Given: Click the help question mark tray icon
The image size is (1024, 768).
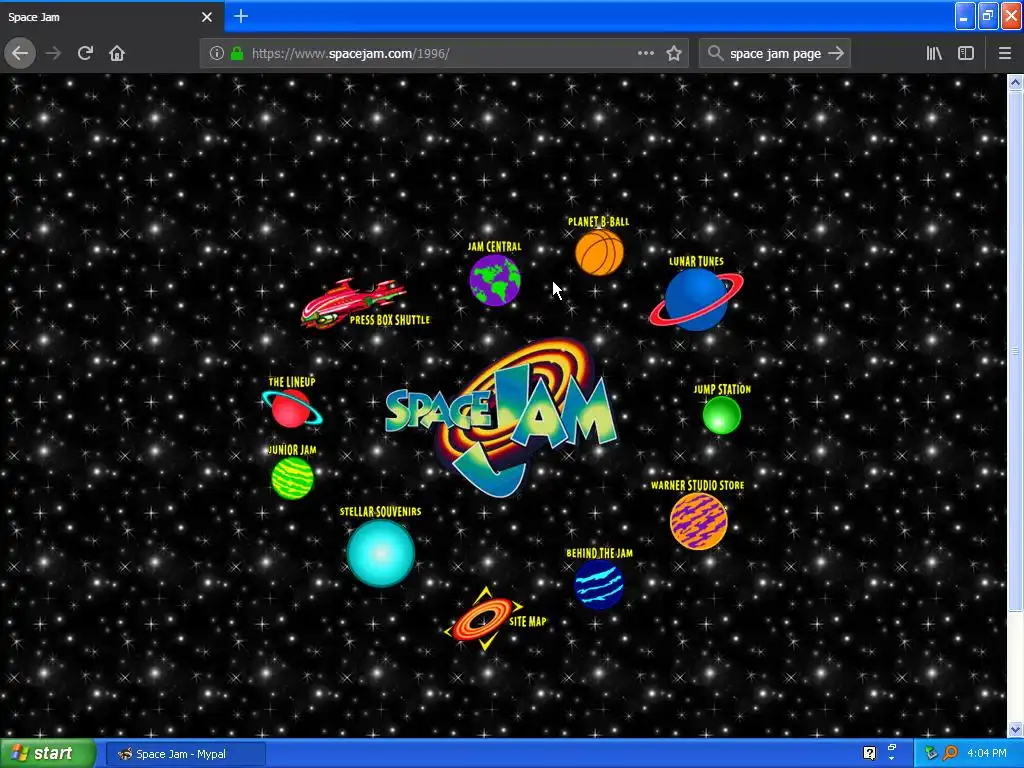Looking at the screenshot, I should (869, 753).
